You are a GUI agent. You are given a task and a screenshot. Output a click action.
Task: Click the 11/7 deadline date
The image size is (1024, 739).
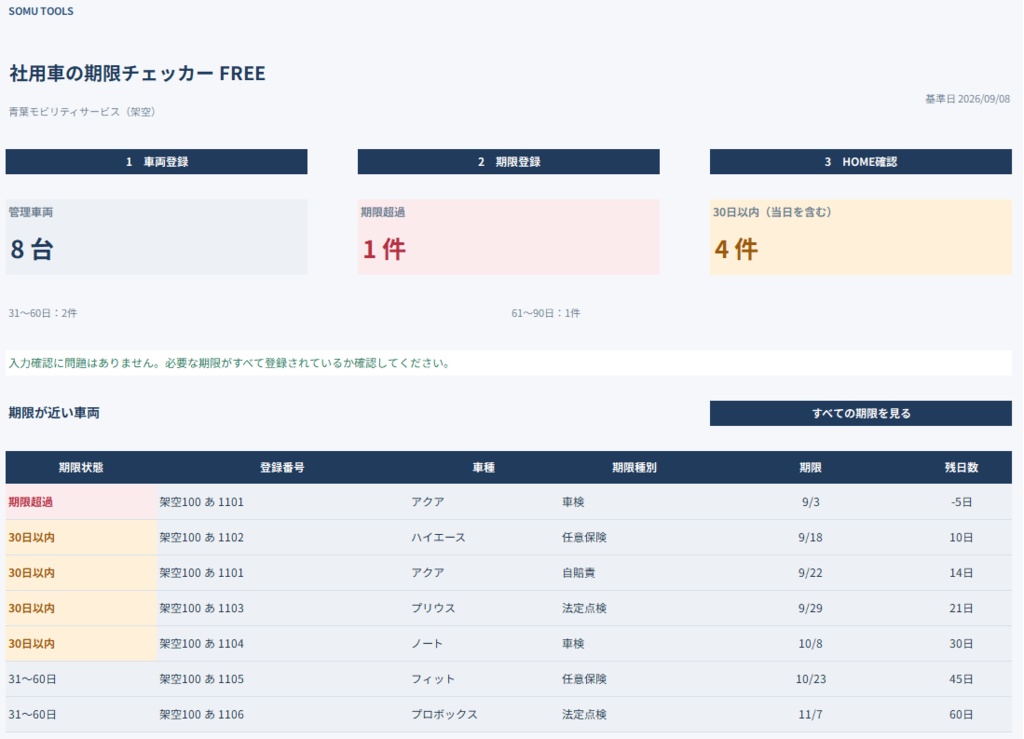pos(810,714)
